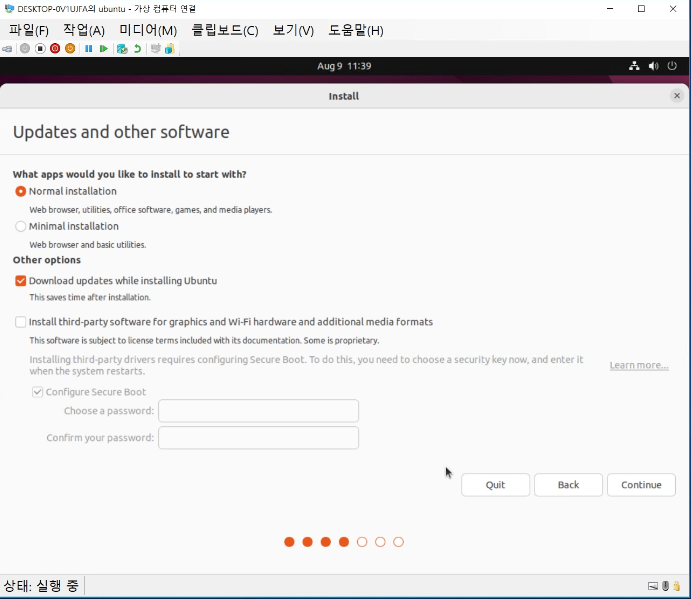Minimize the VM connection window
691x599 pixels.
[x=610, y=8]
